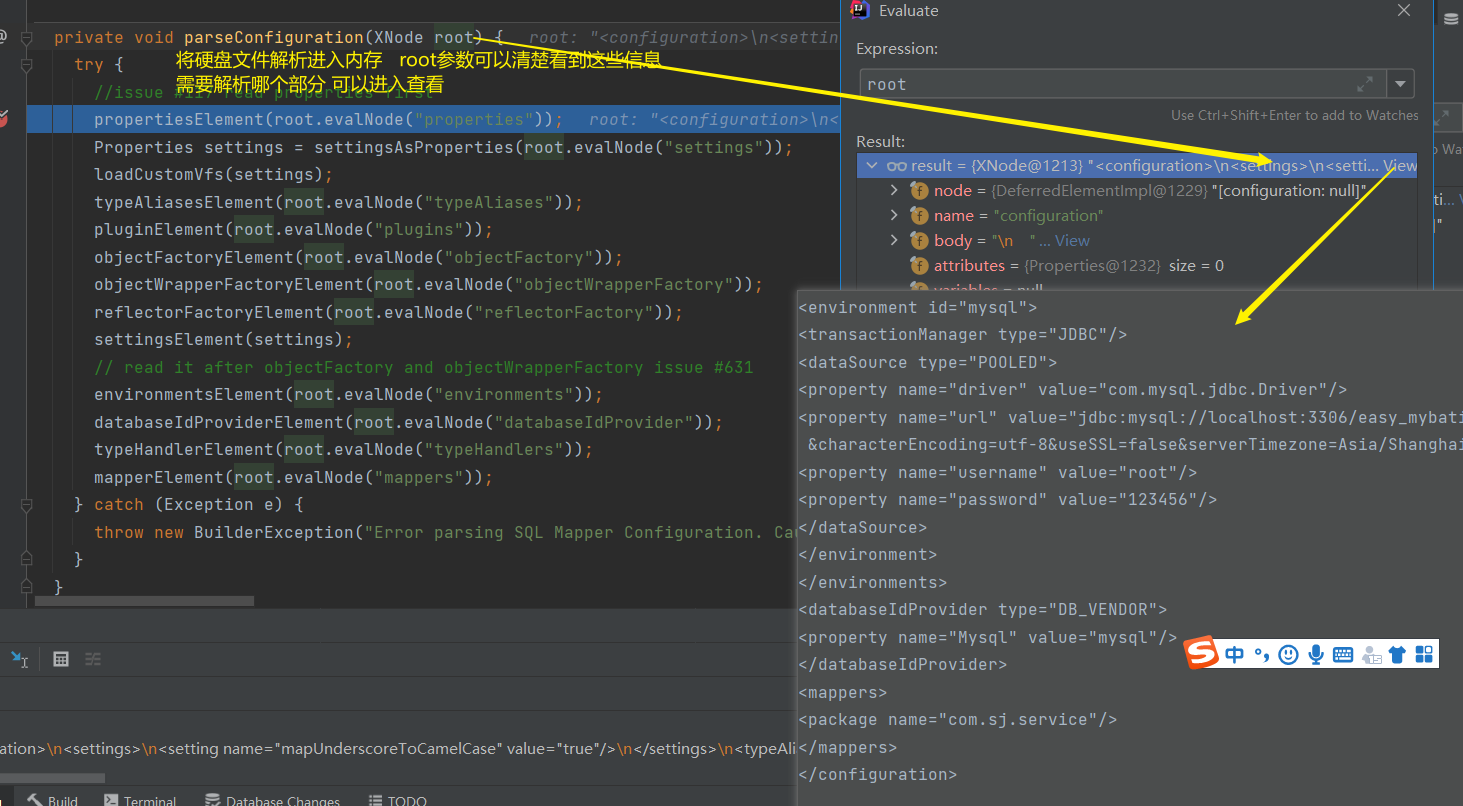Click the dataSource type="POOLED" line

point(928,362)
